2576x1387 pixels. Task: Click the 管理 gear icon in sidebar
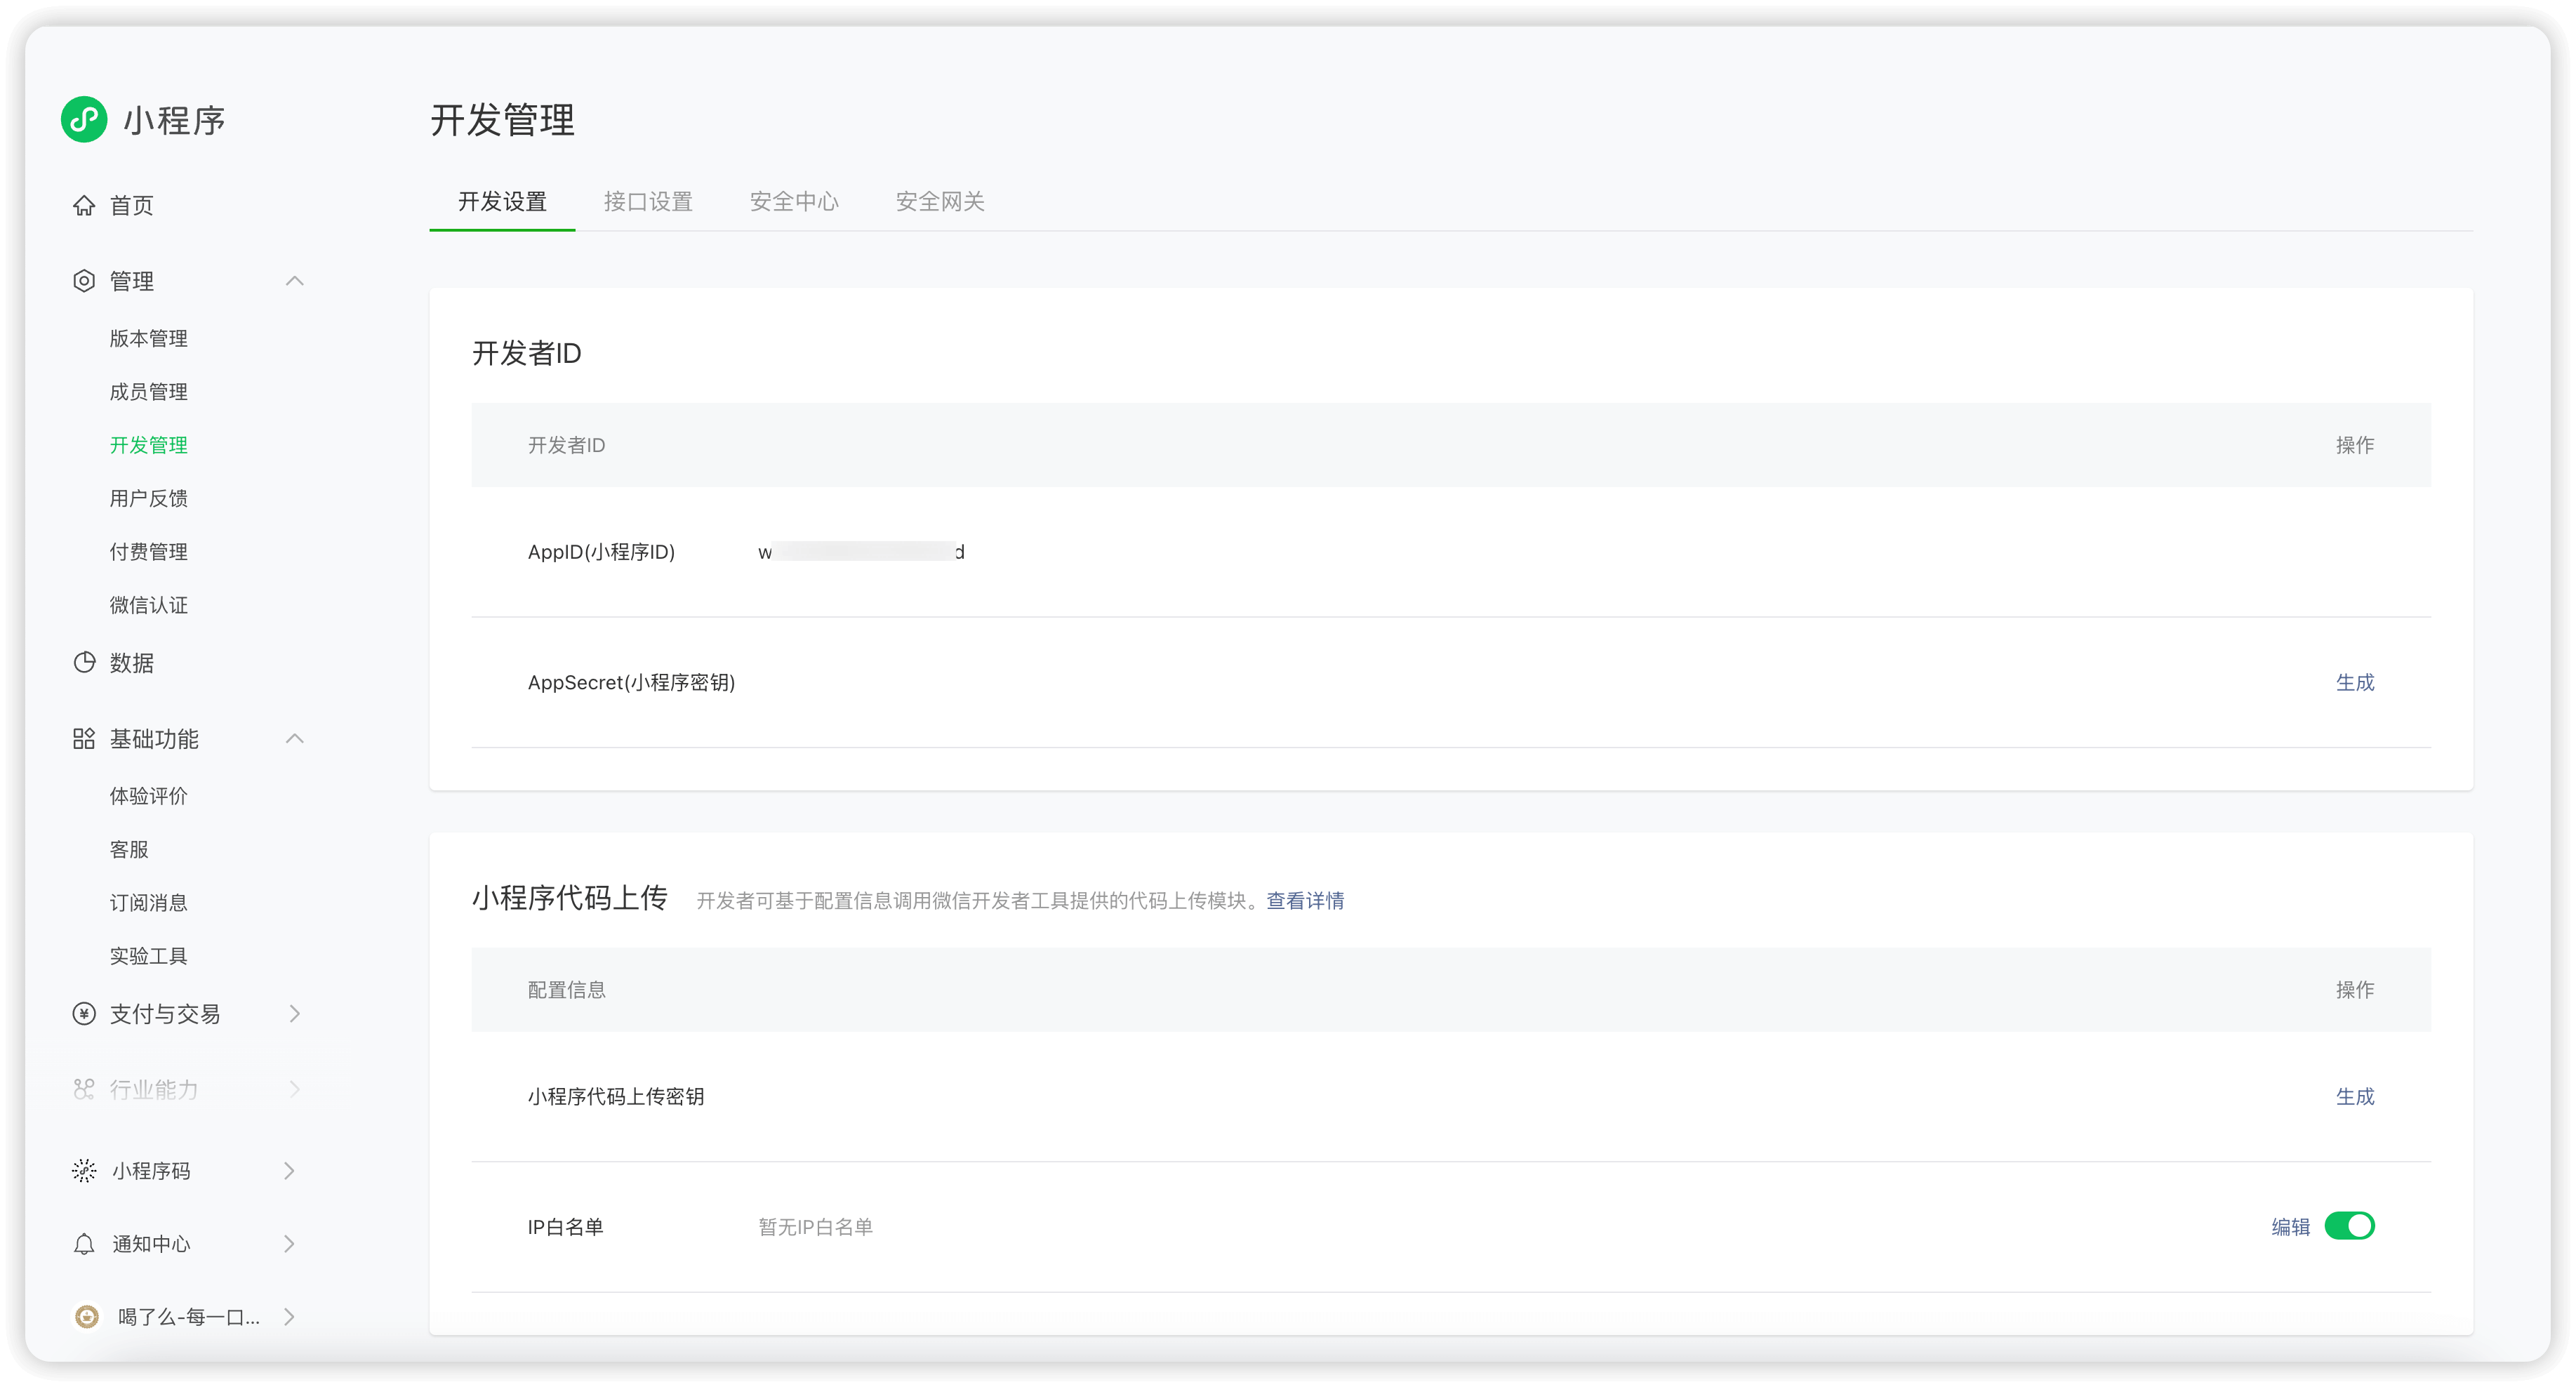tap(84, 281)
